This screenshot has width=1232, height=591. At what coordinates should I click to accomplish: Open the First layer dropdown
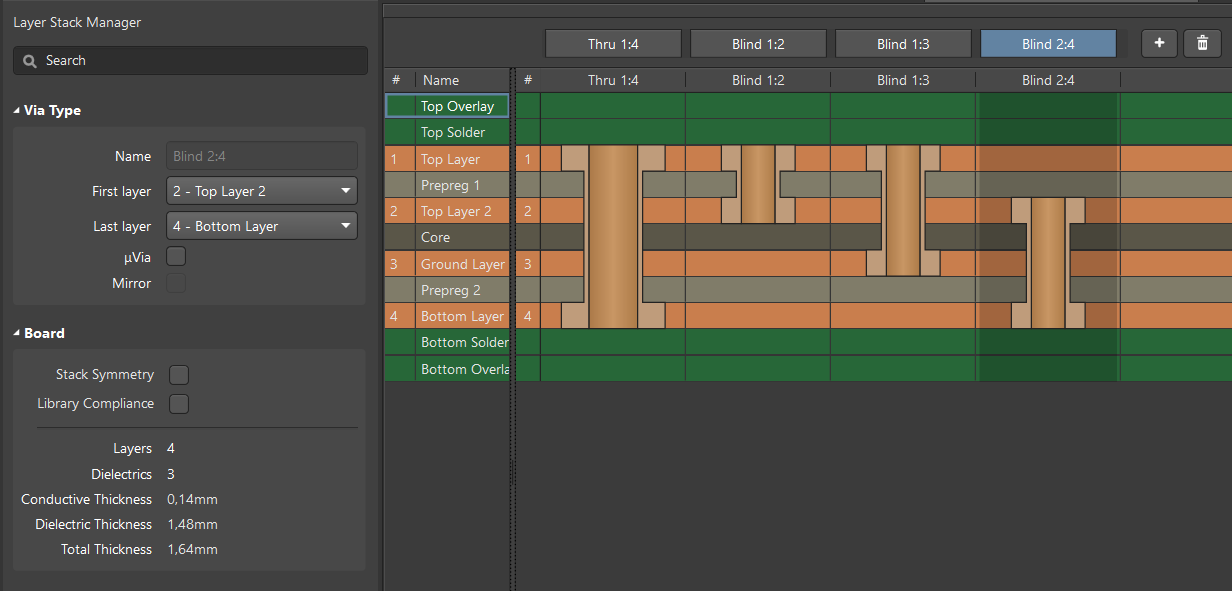click(x=262, y=191)
